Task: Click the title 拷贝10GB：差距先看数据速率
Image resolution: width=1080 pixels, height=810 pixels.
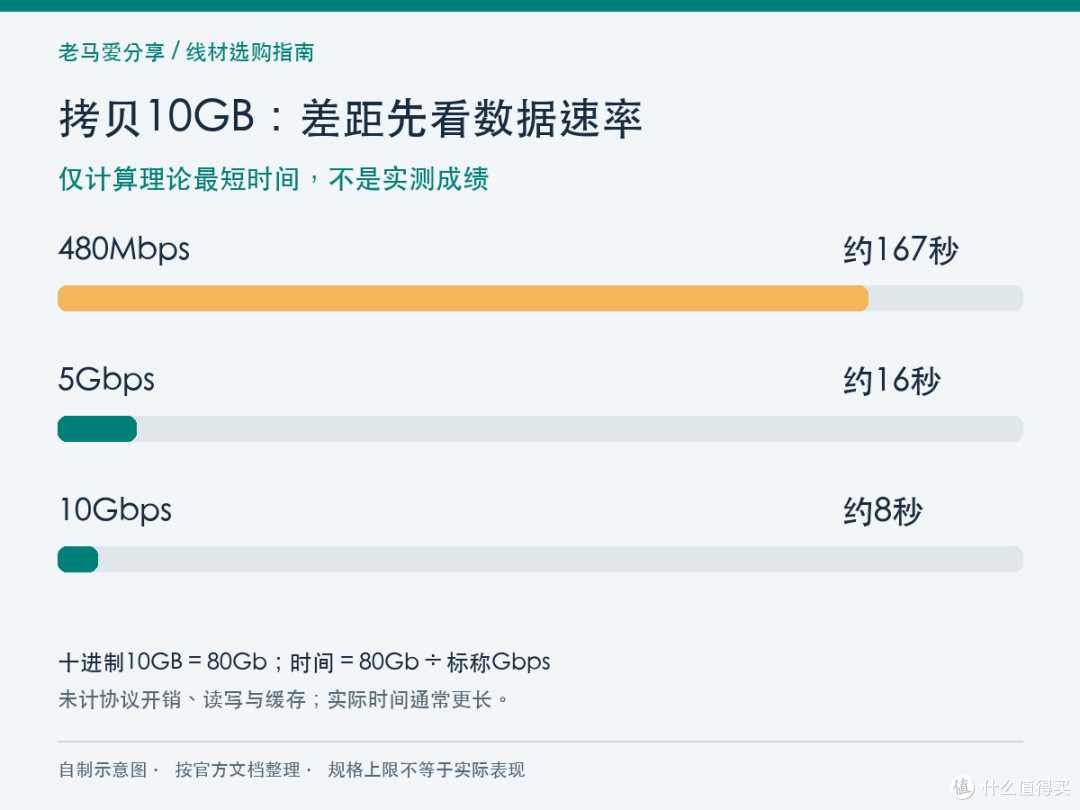Action: point(351,118)
